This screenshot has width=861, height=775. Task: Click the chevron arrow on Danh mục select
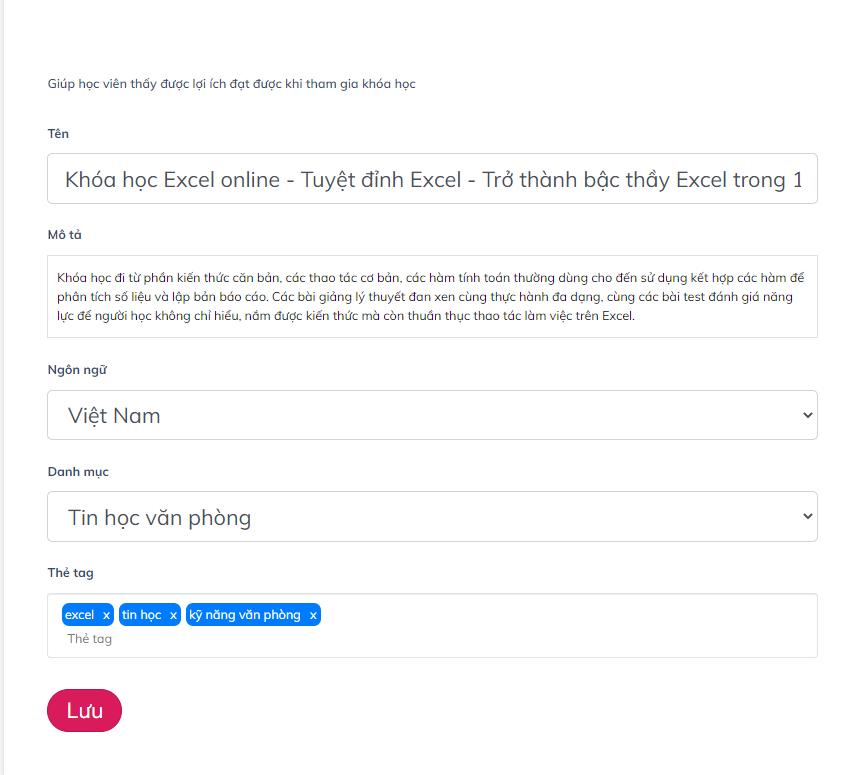pyautogui.click(x=808, y=517)
